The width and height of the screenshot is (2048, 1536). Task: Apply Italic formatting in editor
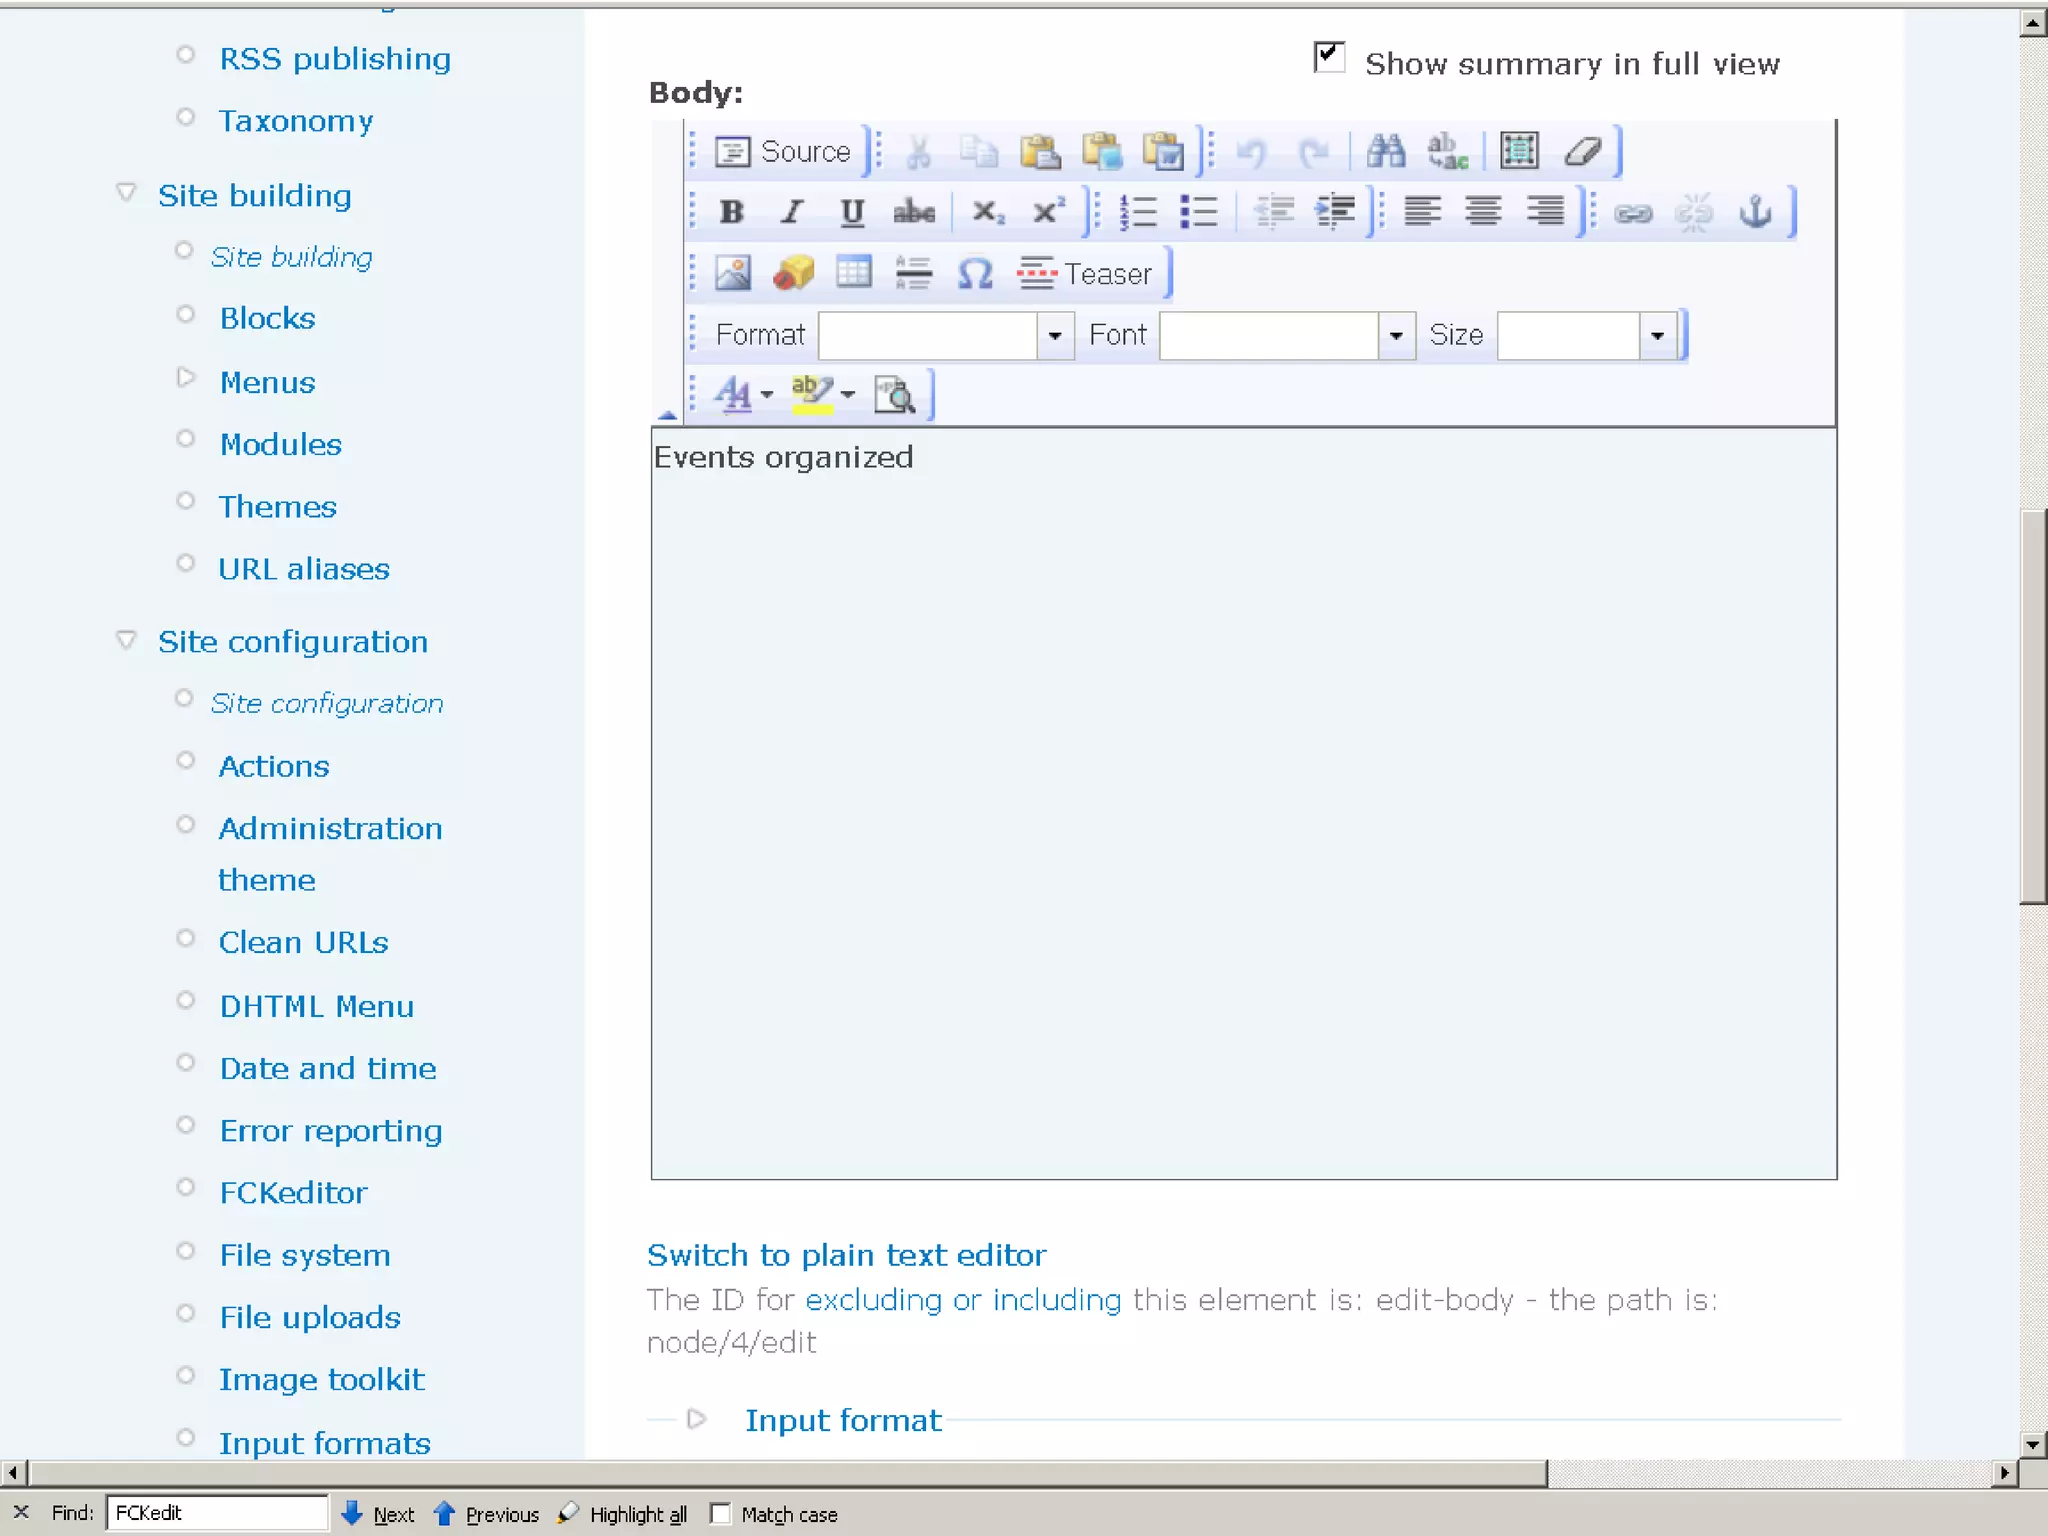(792, 212)
